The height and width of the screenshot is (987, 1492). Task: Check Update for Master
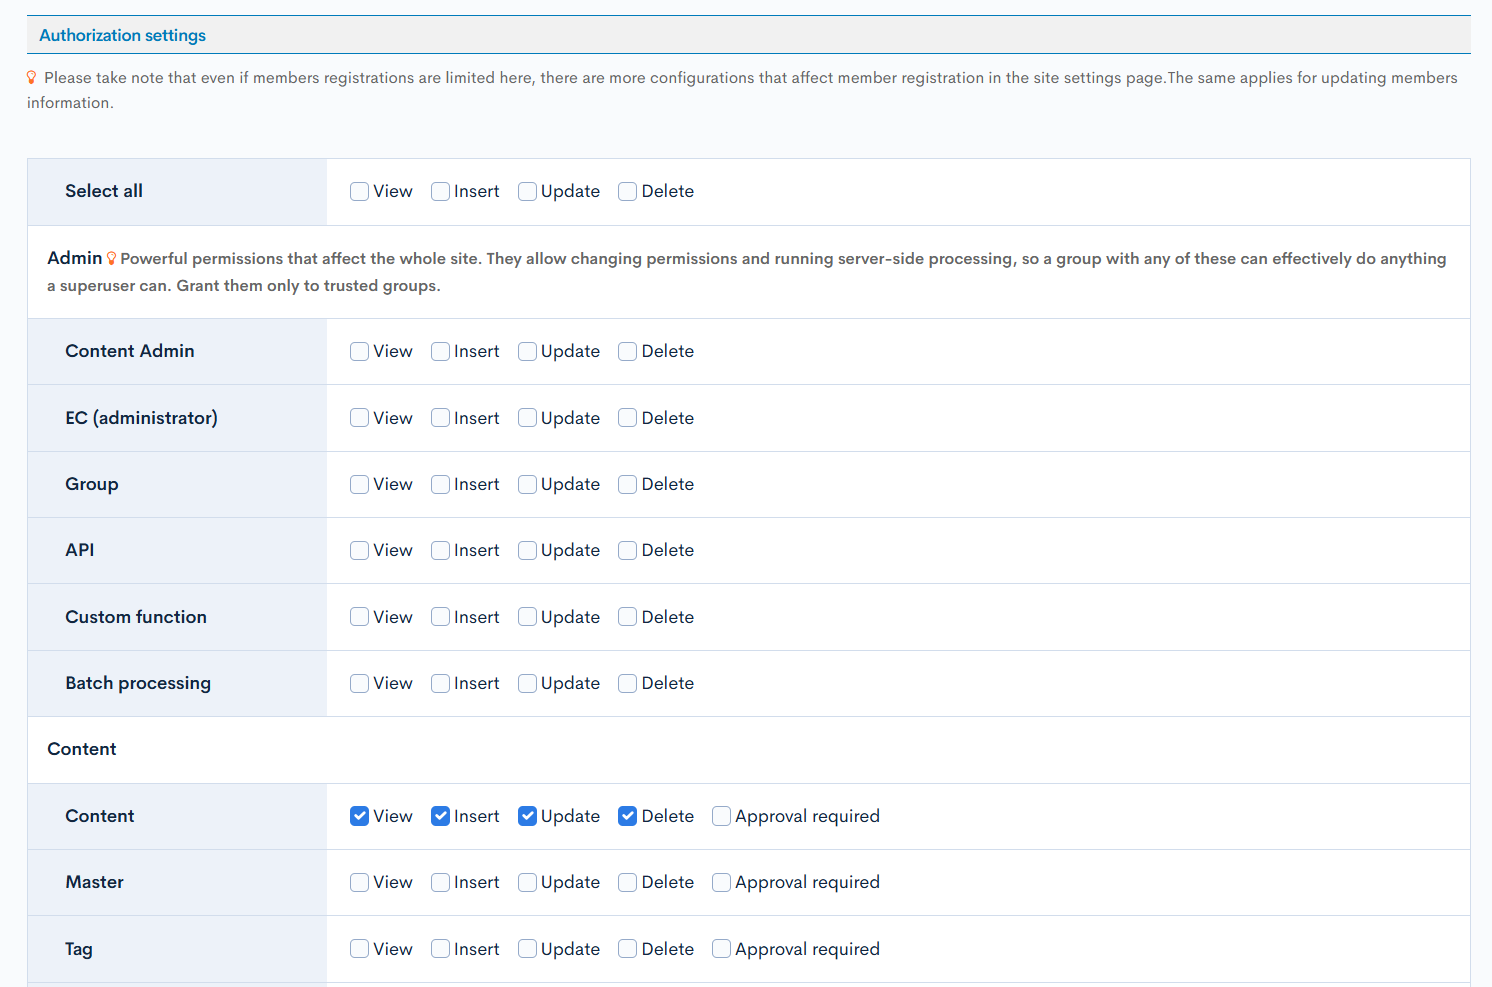pos(527,882)
